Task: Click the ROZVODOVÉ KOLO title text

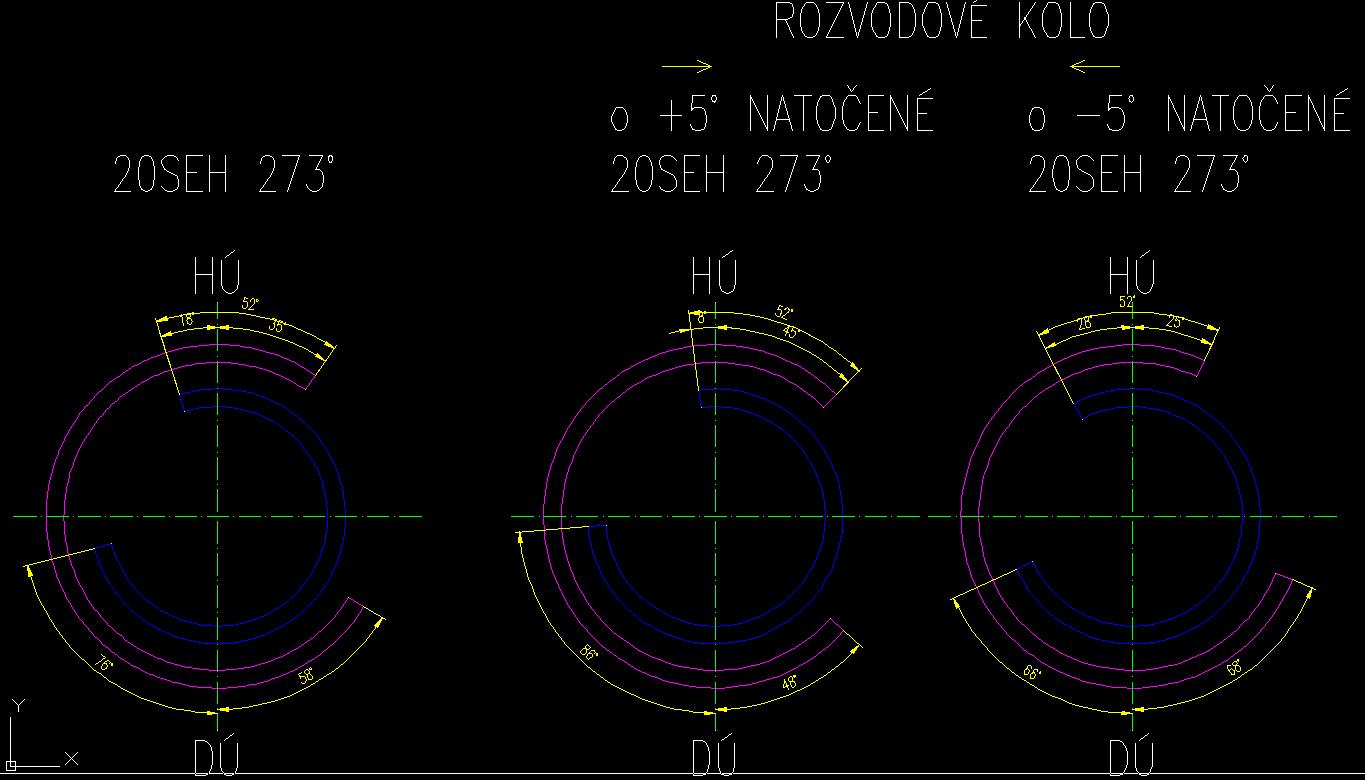Action: [942, 23]
